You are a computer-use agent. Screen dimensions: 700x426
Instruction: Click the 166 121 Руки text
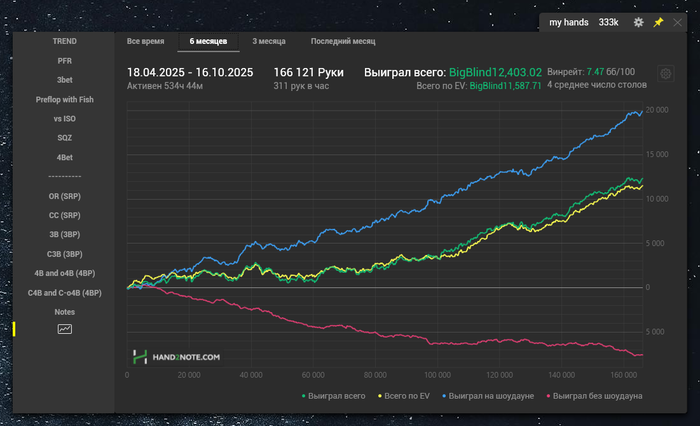point(308,72)
